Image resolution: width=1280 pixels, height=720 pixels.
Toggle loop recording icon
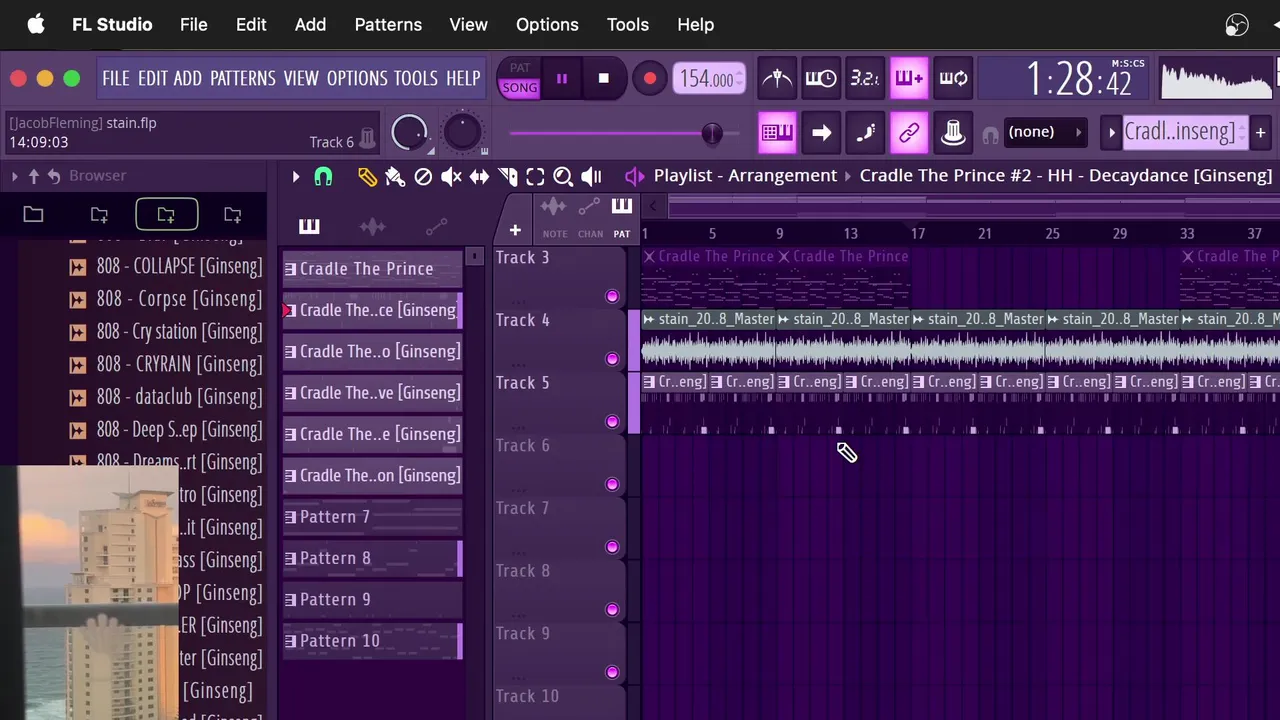[953, 78]
